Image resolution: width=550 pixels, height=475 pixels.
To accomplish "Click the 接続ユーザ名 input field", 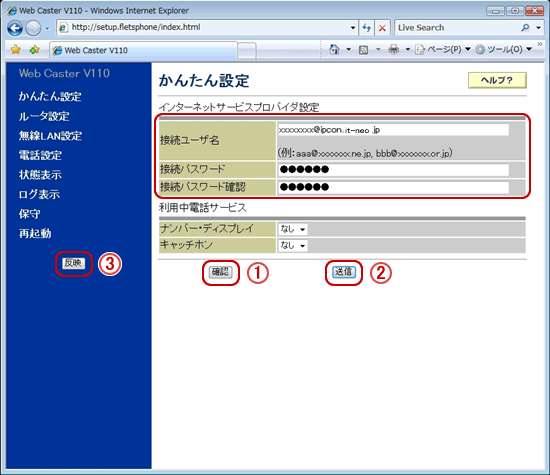I will point(393,130).
